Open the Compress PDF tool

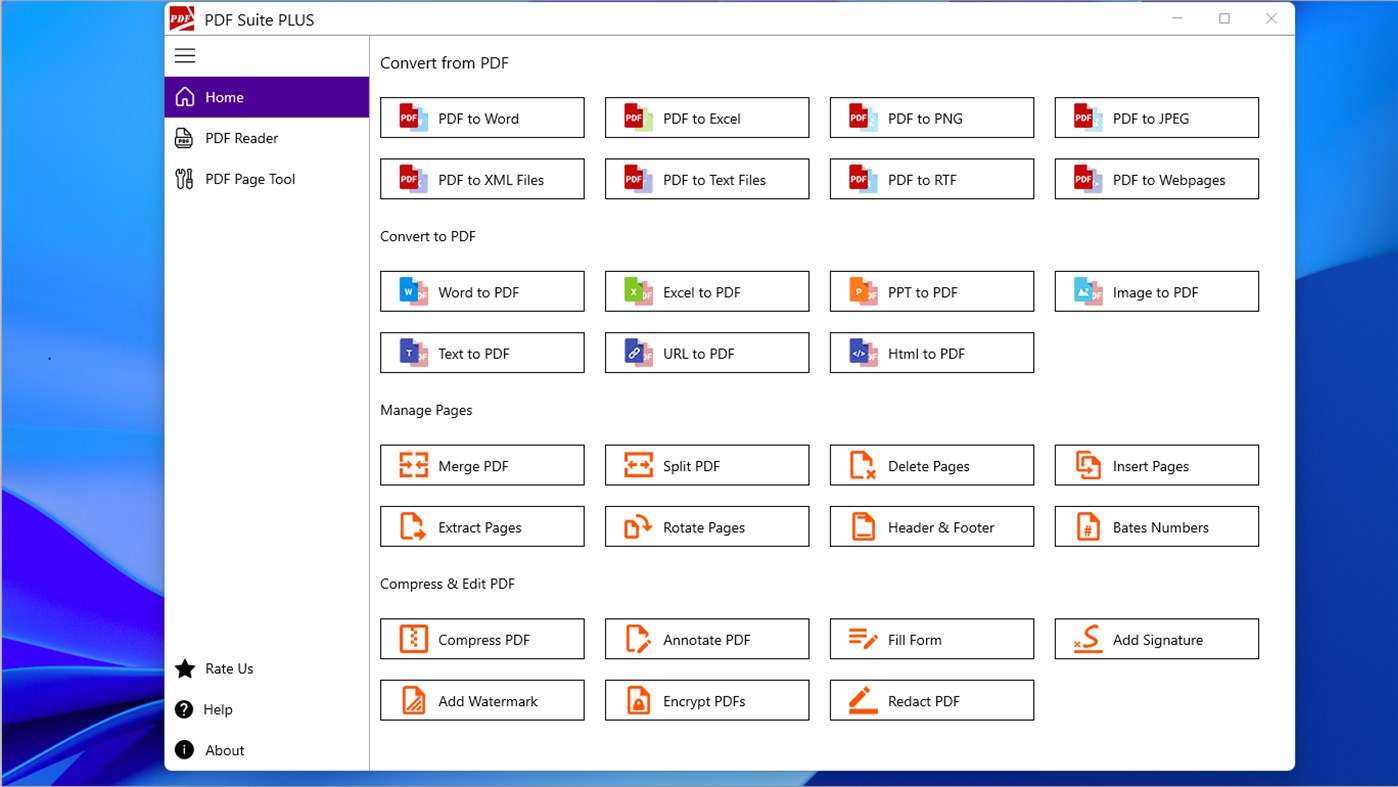tap(481, 638)
